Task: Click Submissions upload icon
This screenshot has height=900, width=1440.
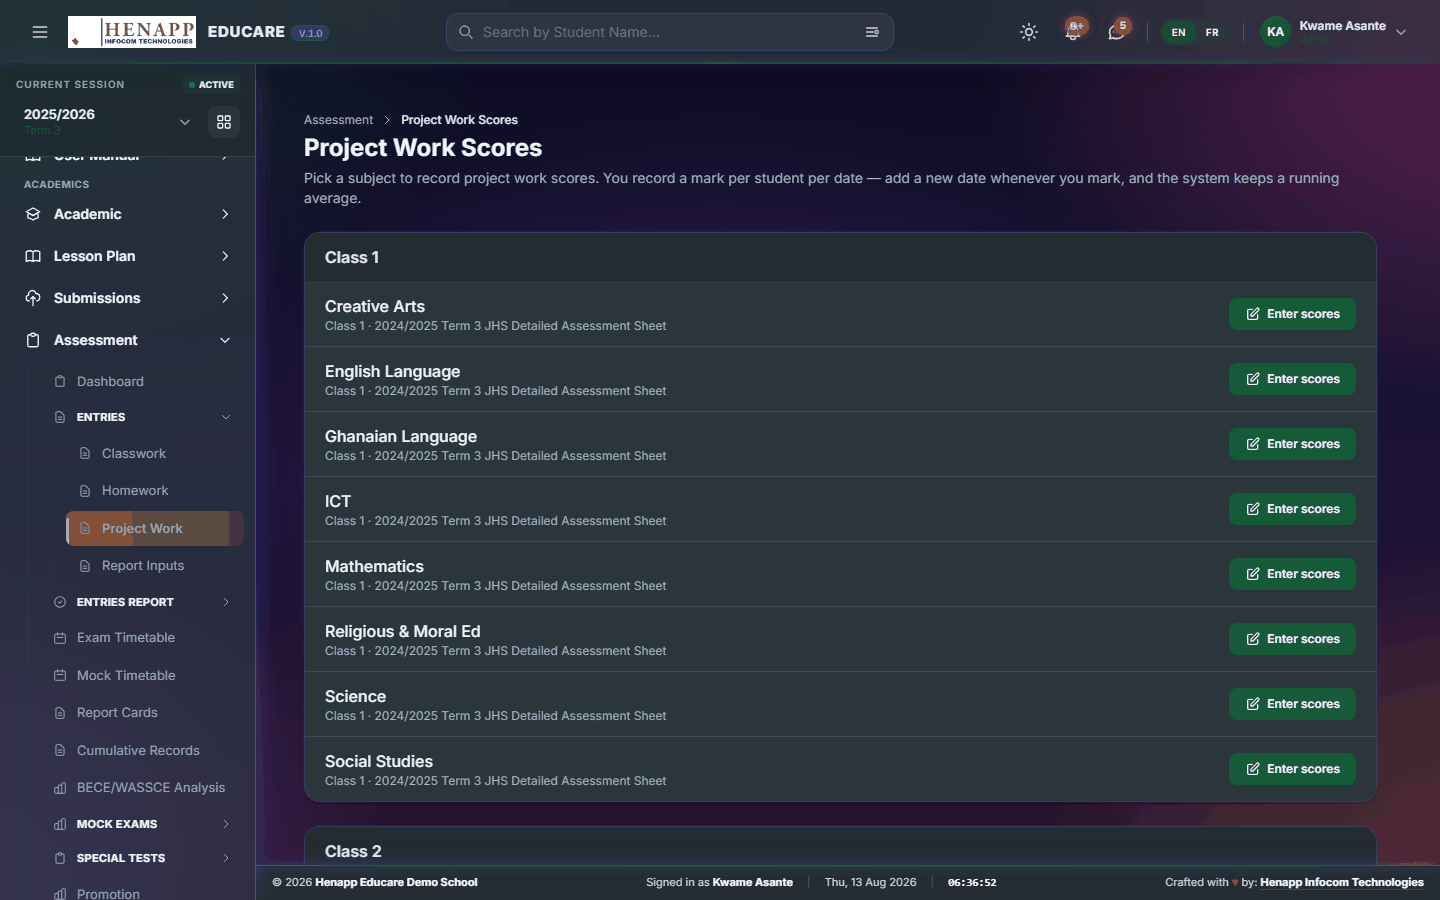Action: 33,298
